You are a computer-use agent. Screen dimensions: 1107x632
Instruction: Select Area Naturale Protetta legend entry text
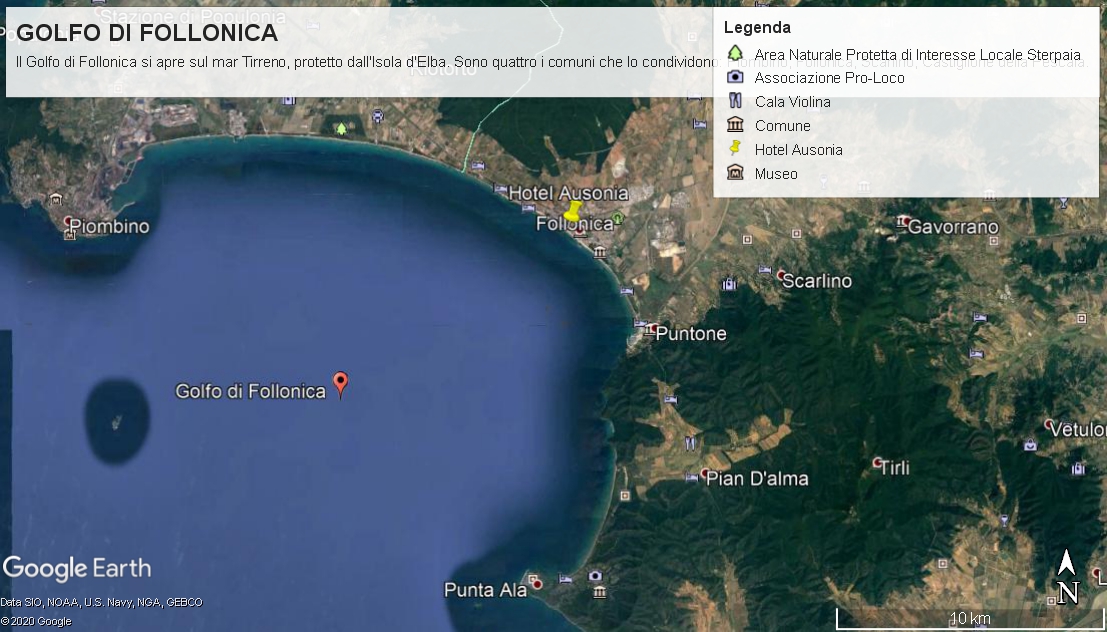(x=917, y=54)
